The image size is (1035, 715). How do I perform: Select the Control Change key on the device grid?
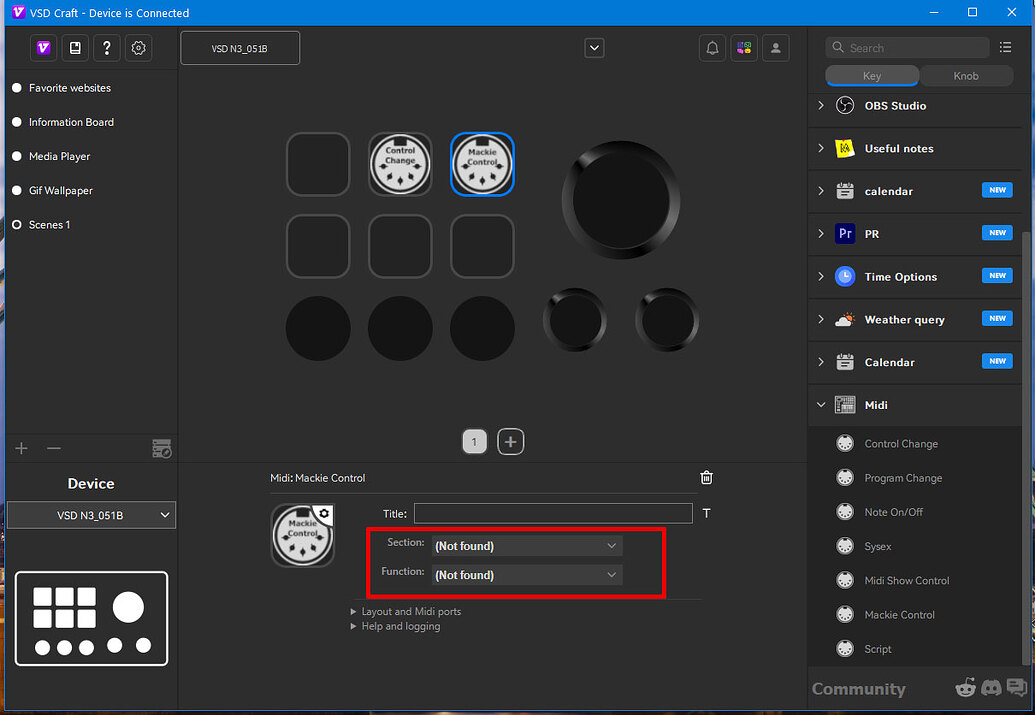click(400, 164)
